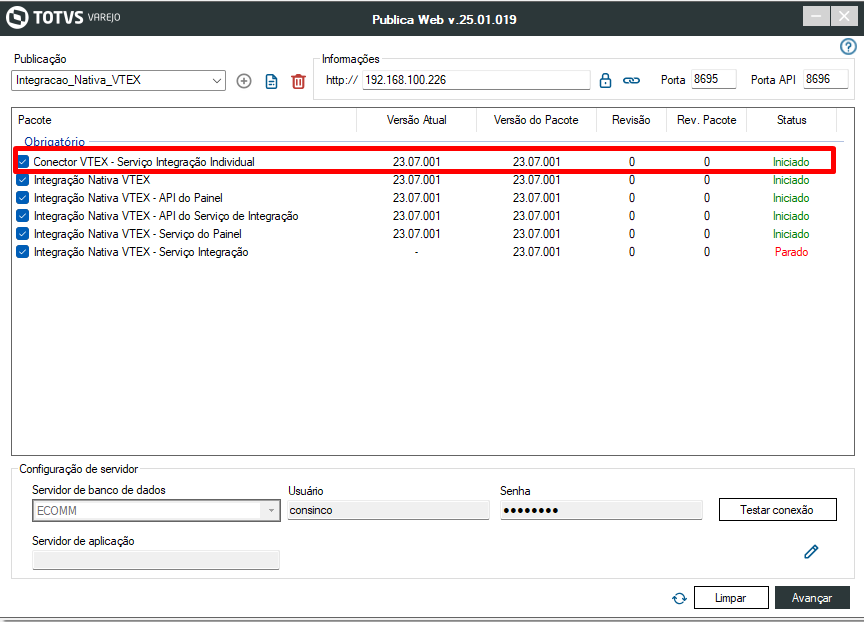864x622 pixels.
Task: Click the Usuário field consinco
Action: 388,510
